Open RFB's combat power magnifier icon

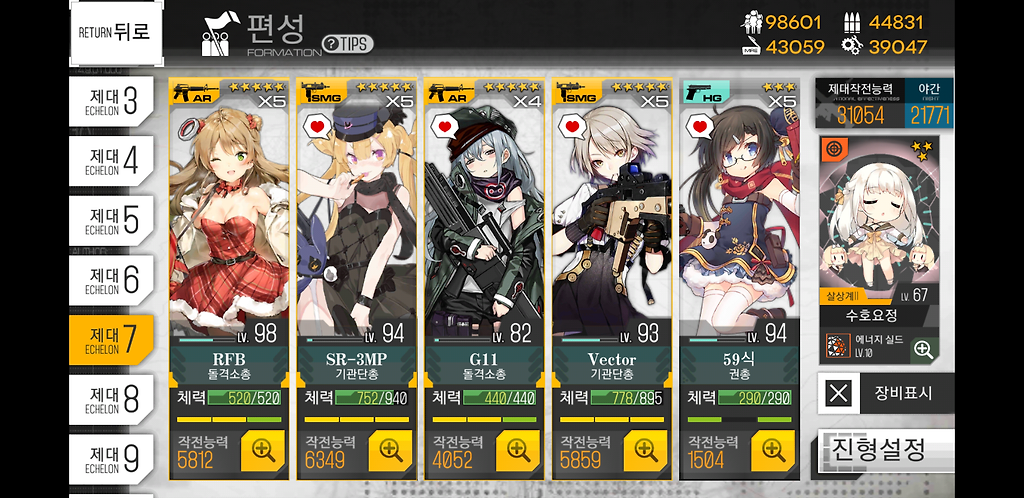click(x=263, y=450)
